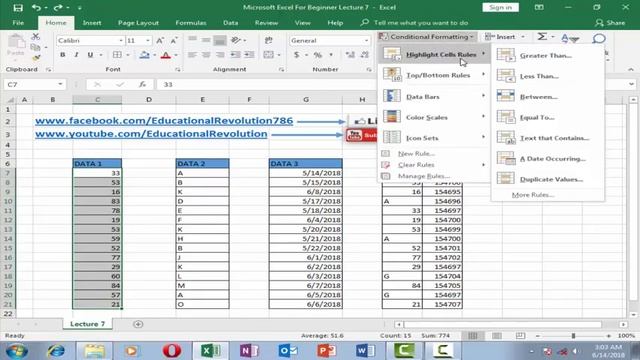
Task: Click the Cut scissors icon
Action: (36, 37)
